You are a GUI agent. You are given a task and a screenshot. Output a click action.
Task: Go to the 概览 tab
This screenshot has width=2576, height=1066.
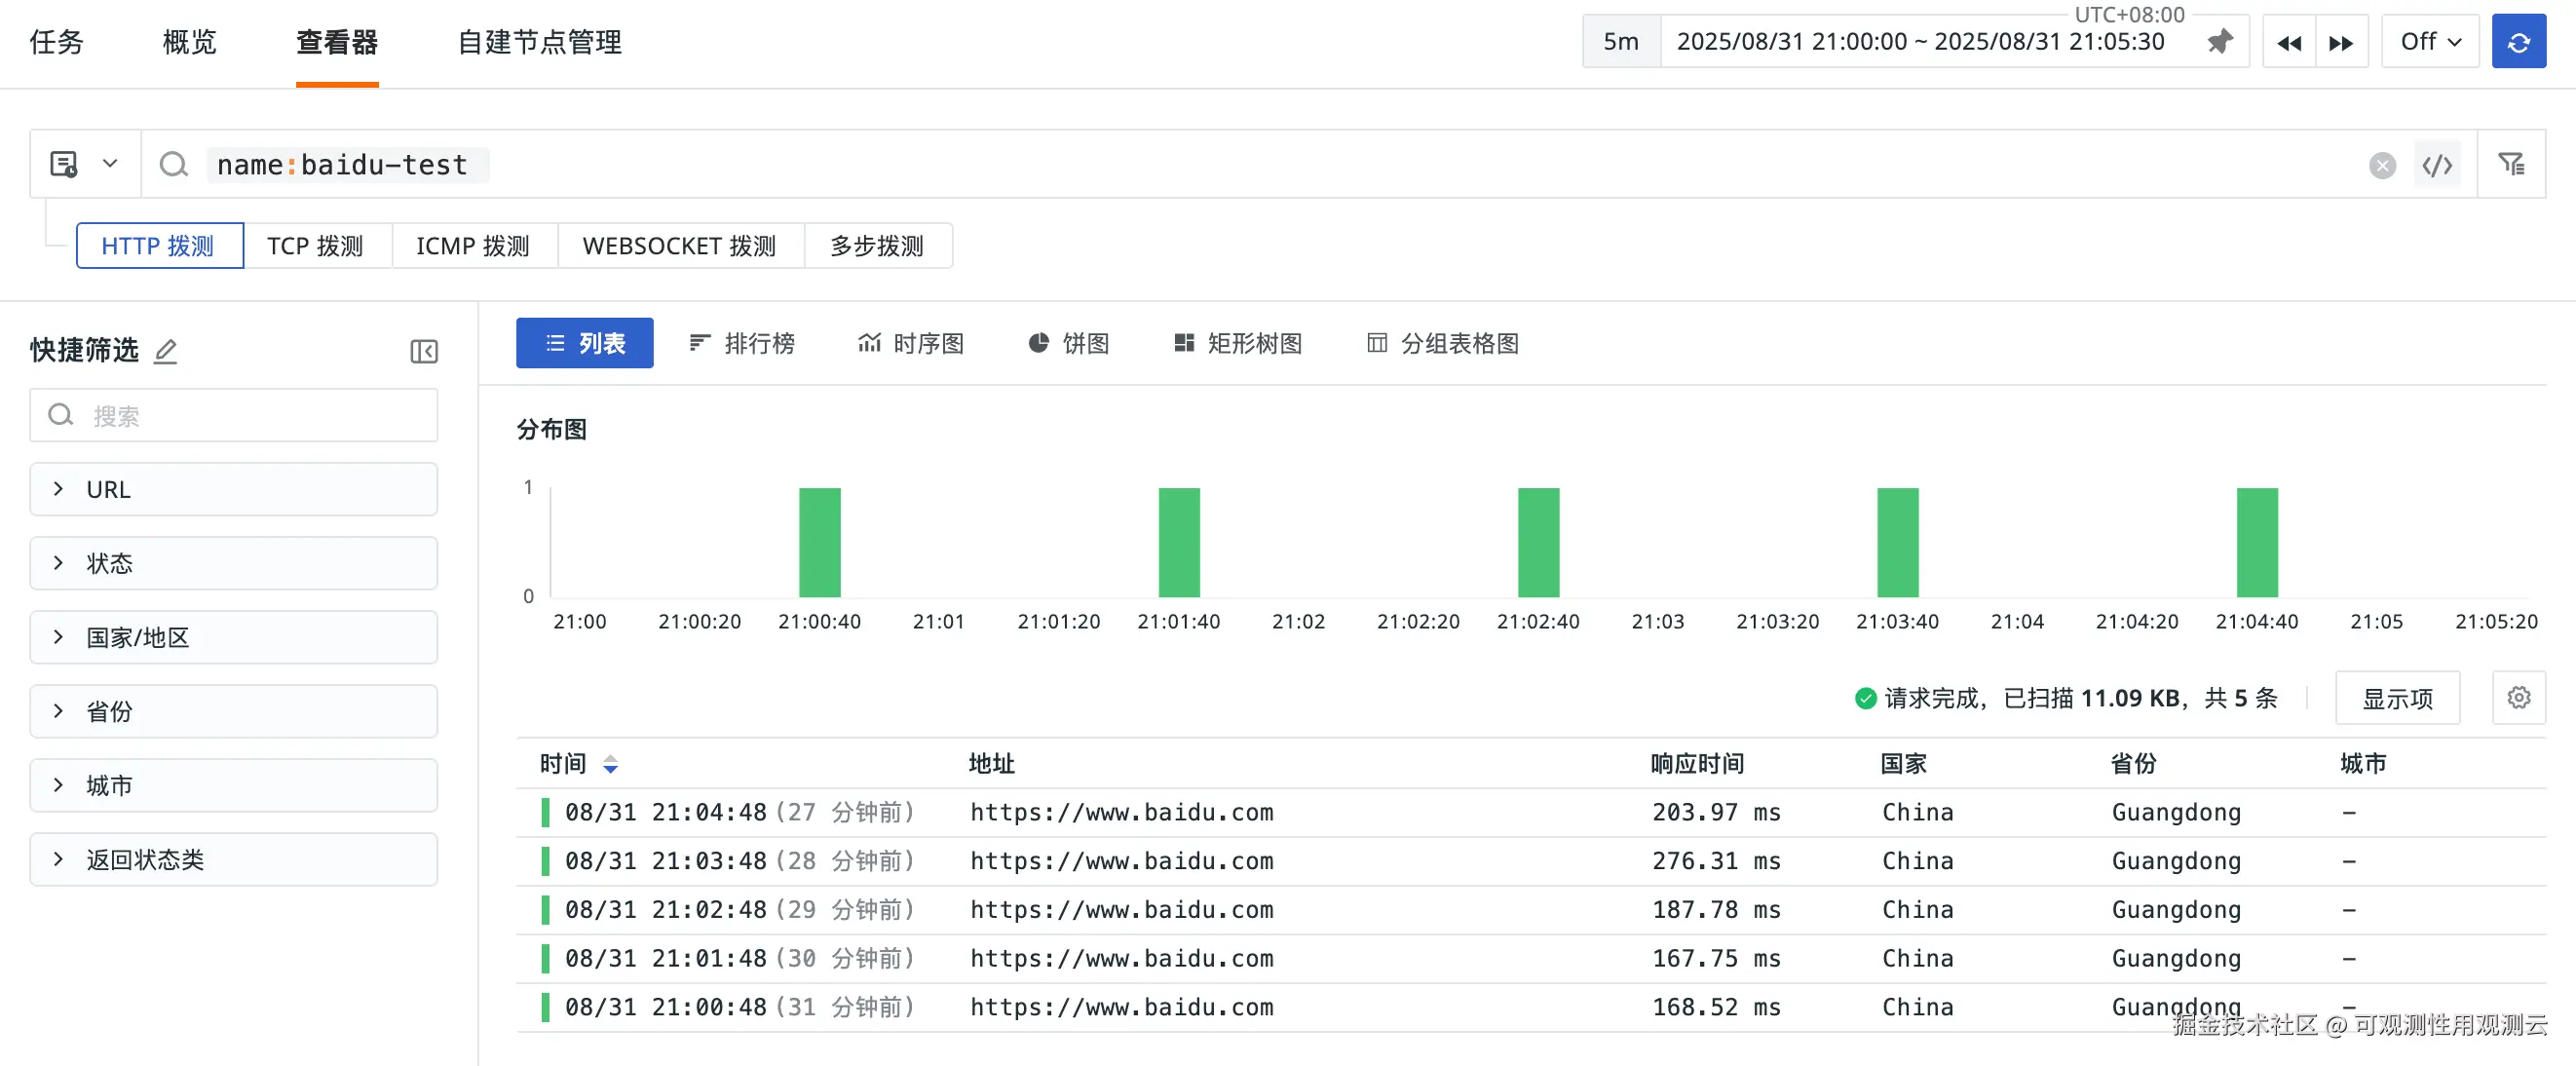pyautogui.click(x=190, y=42)
